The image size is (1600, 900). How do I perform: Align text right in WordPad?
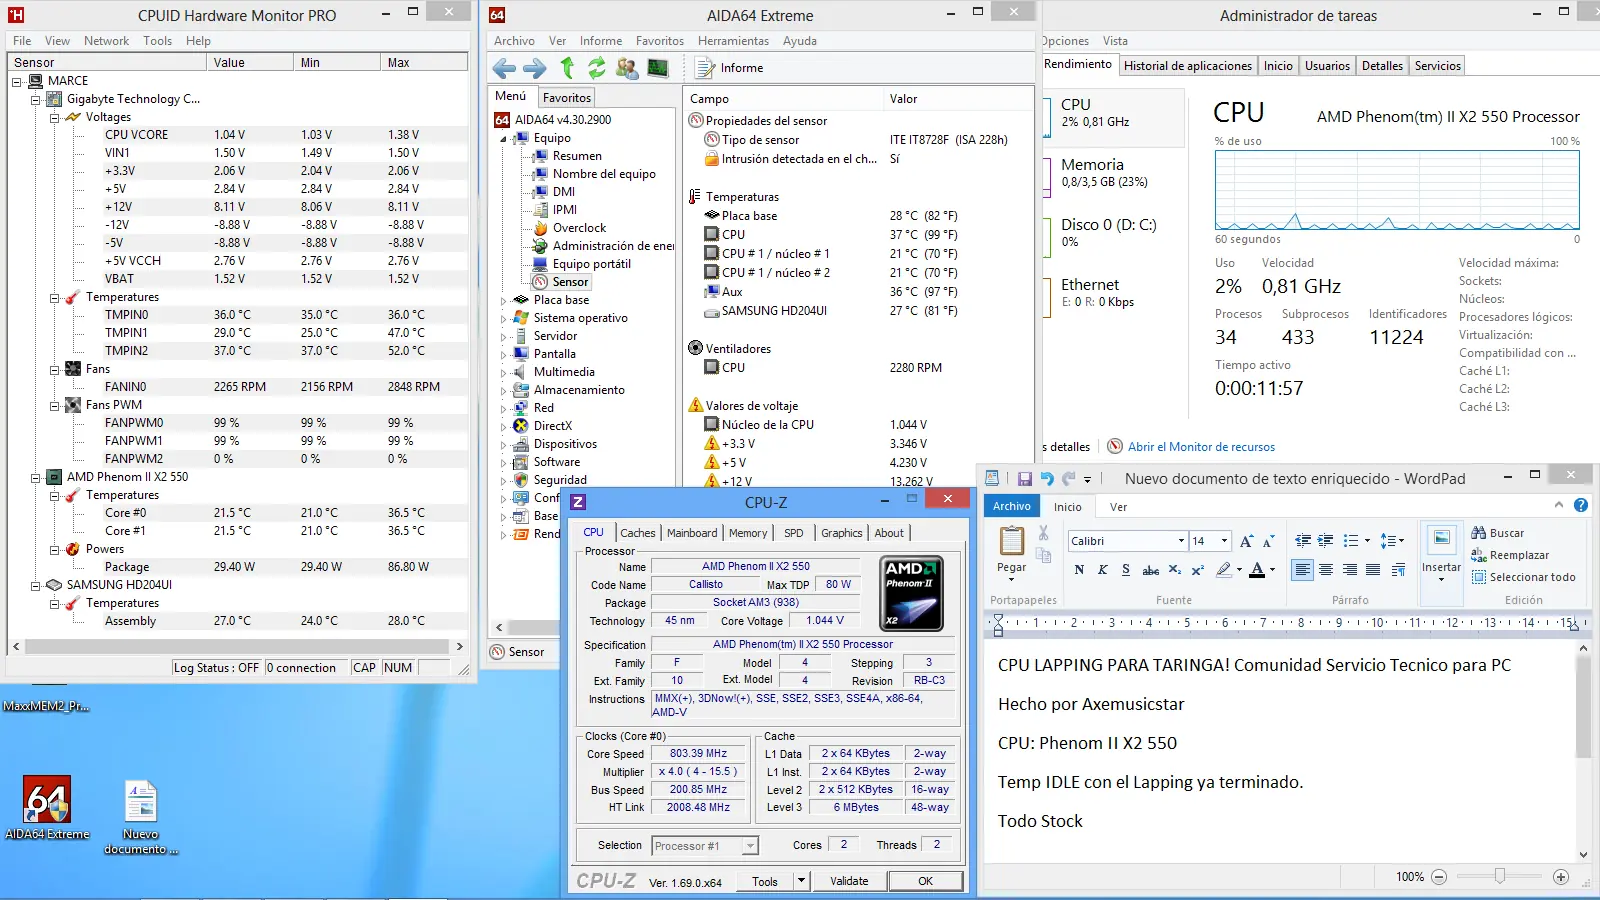pos(1350,569)
